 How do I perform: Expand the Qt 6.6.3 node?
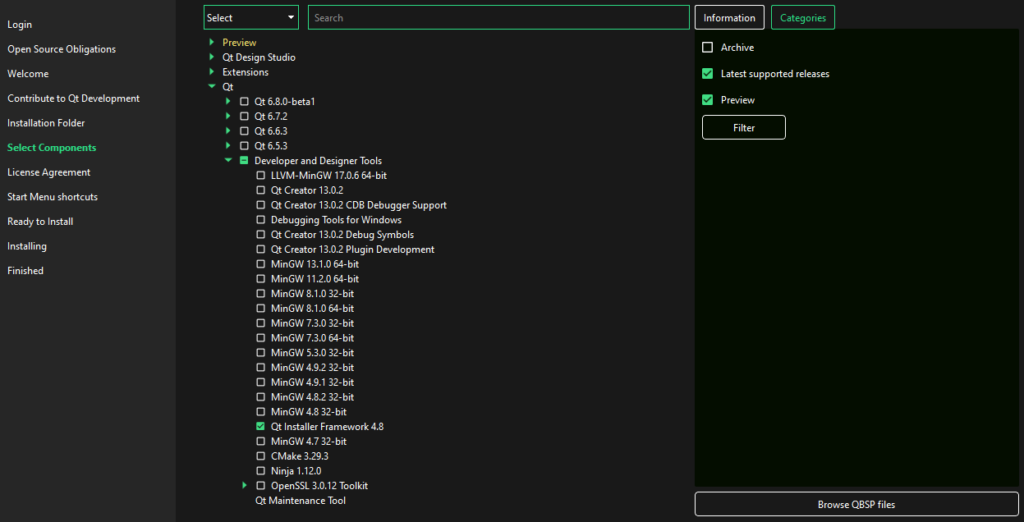pos(228,131)
